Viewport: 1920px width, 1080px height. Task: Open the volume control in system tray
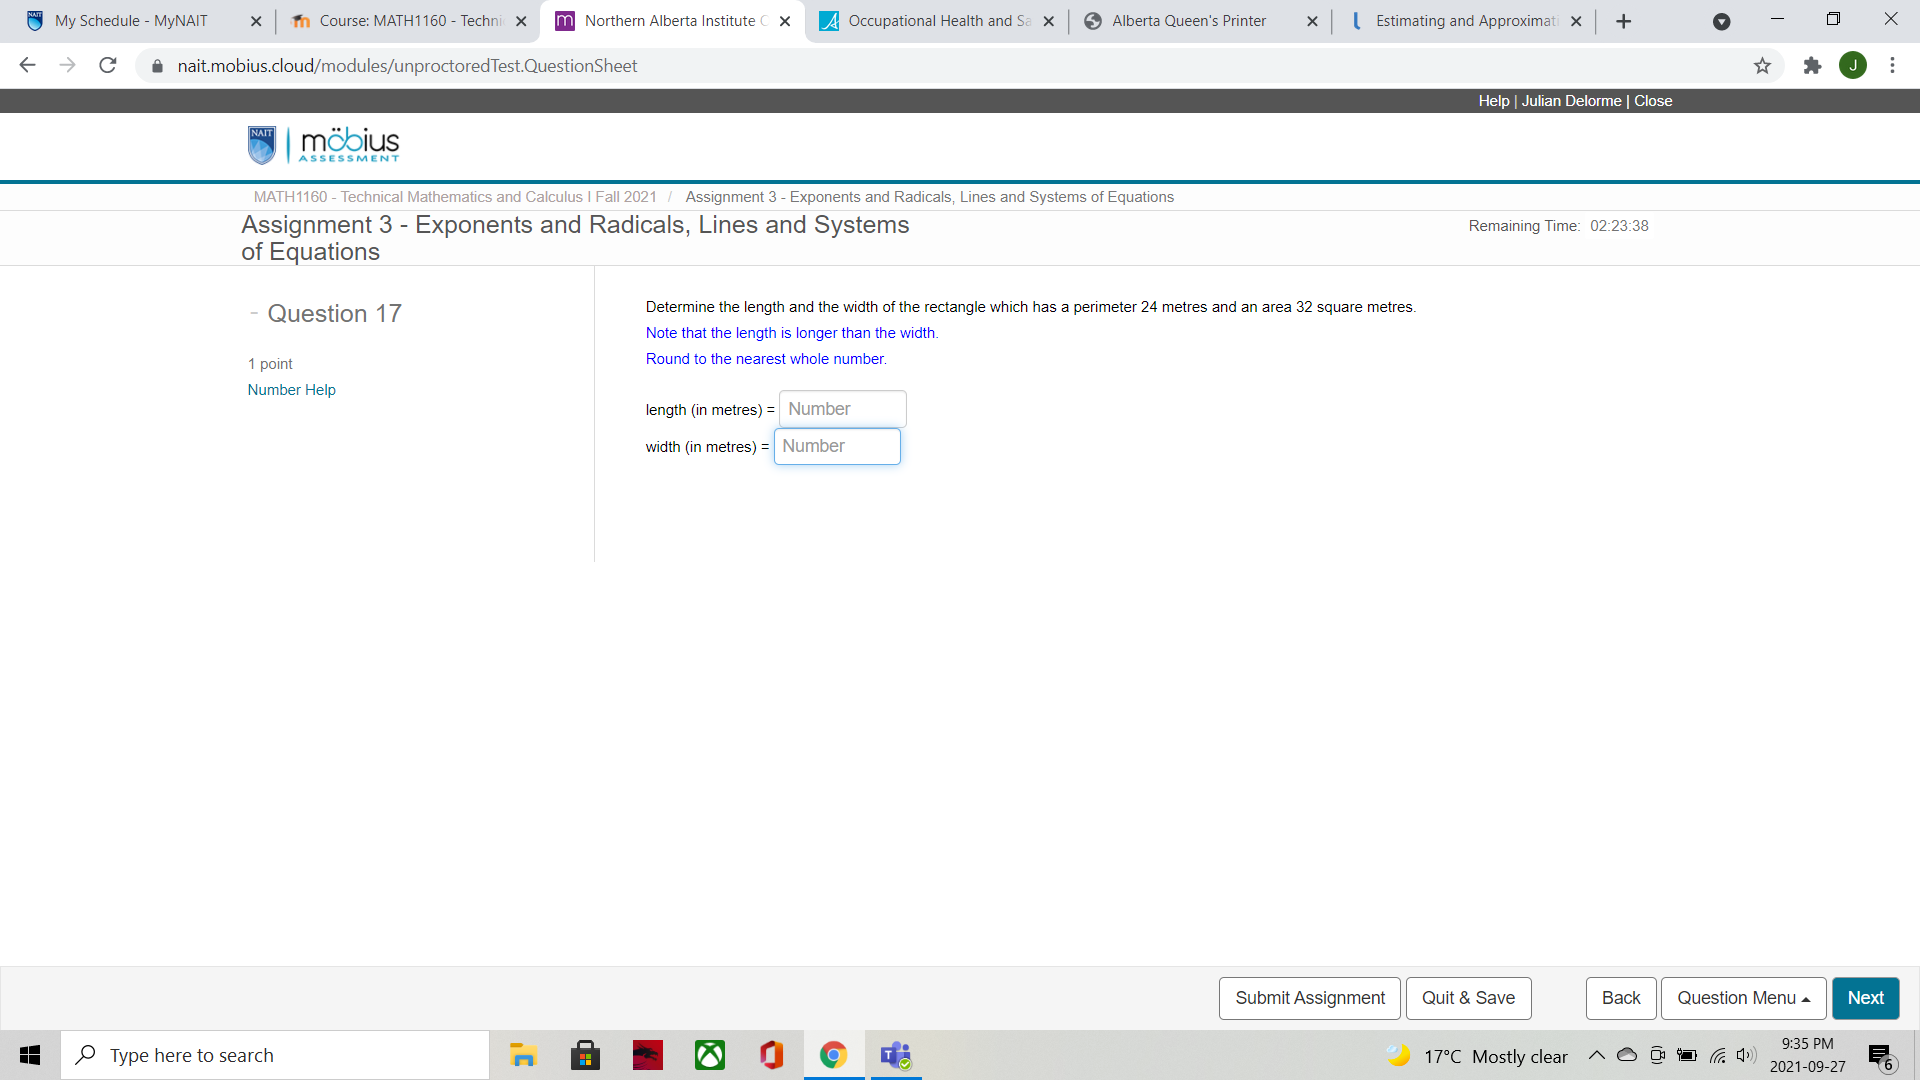1746,1055
